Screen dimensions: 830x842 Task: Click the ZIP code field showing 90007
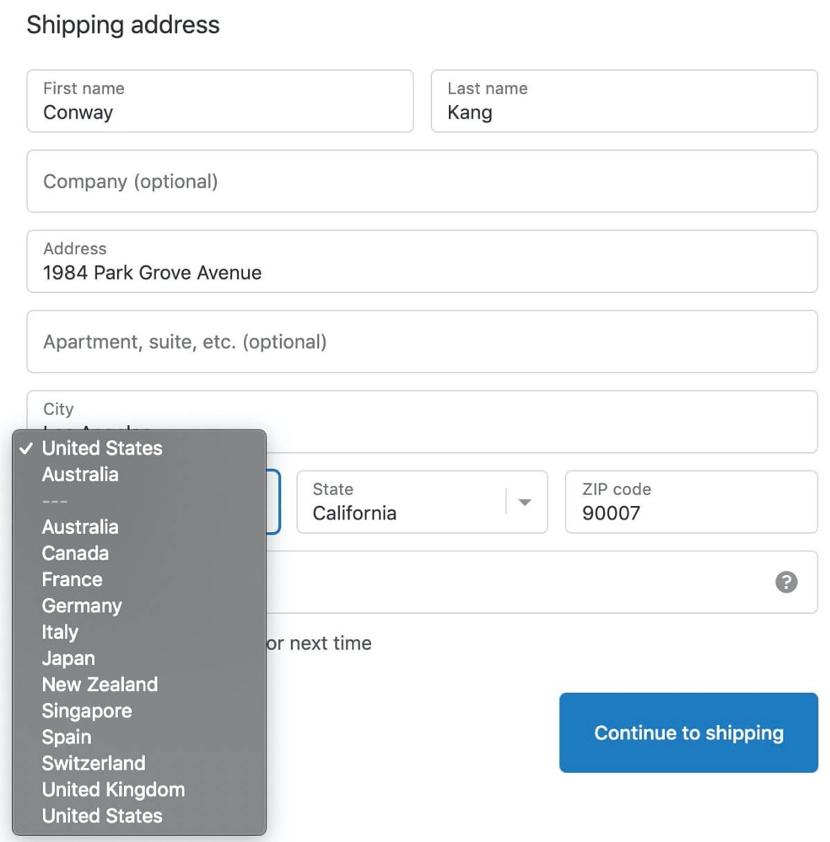691,501
